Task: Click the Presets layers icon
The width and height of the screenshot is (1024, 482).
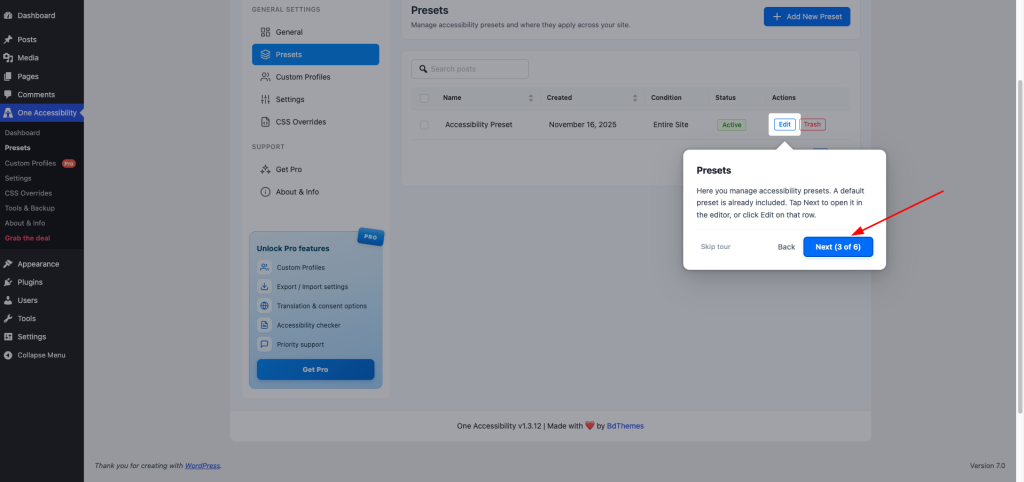Action: coord(265,54)
